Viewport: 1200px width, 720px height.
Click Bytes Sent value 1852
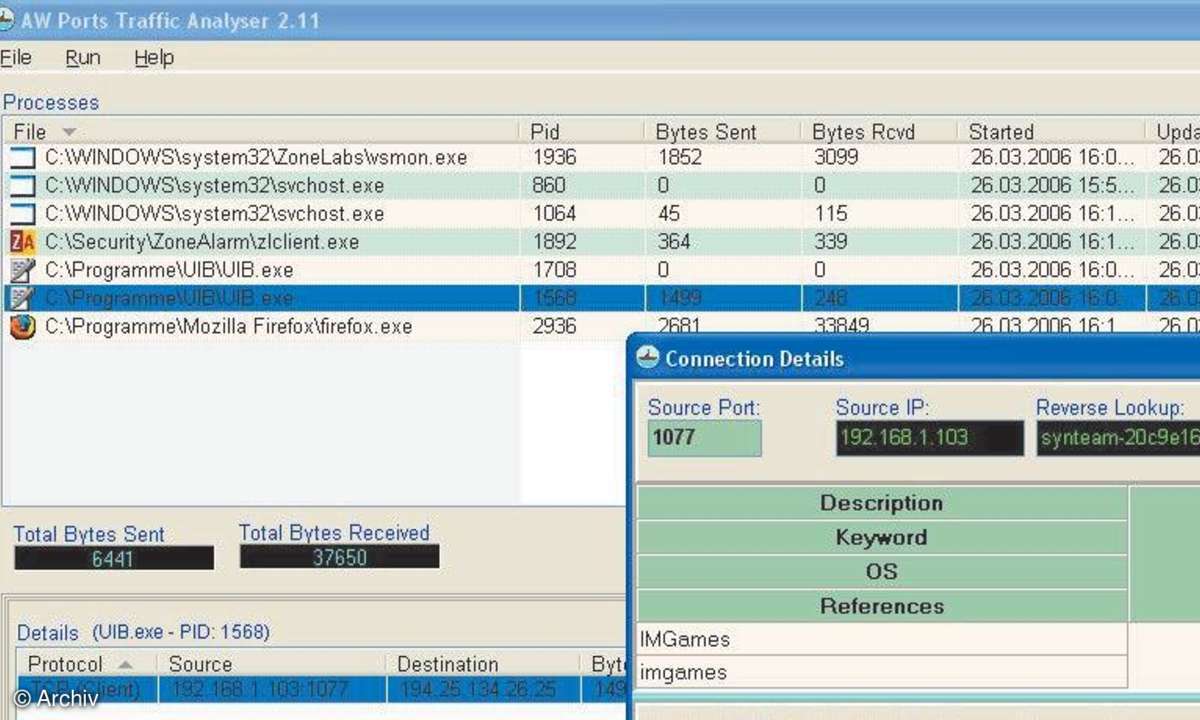tap(680, 157)
